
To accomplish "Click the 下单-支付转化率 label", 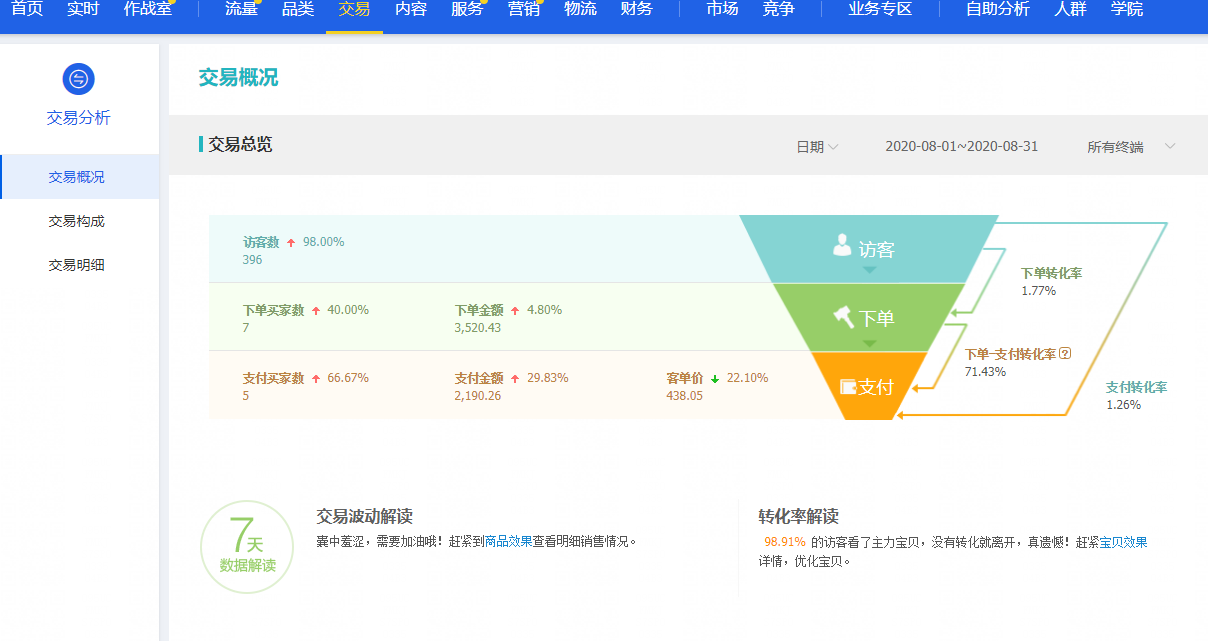I will (x=1010, y=354).
